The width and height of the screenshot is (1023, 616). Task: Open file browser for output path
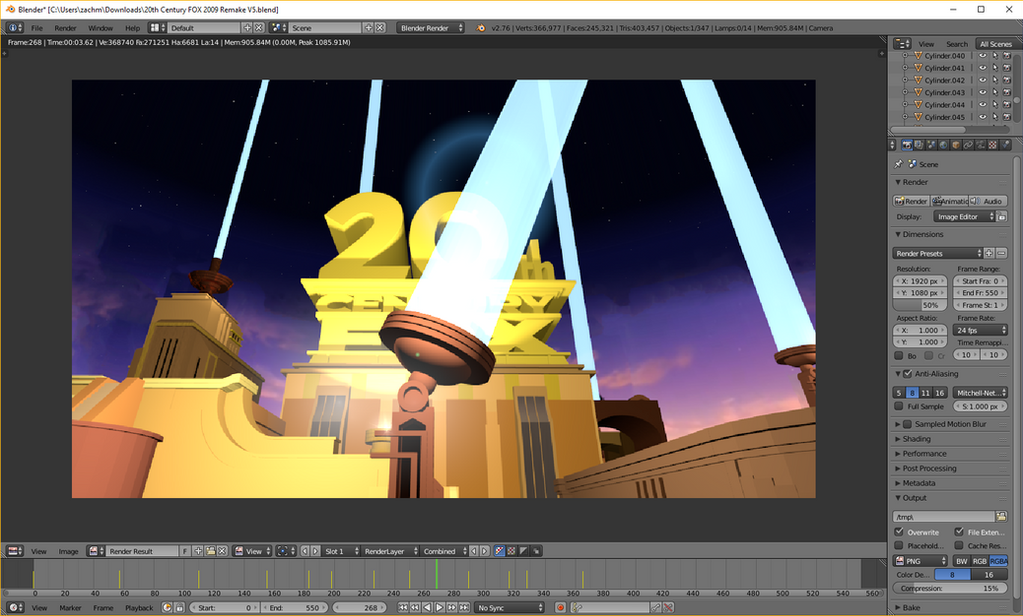tap(1001, 517)
